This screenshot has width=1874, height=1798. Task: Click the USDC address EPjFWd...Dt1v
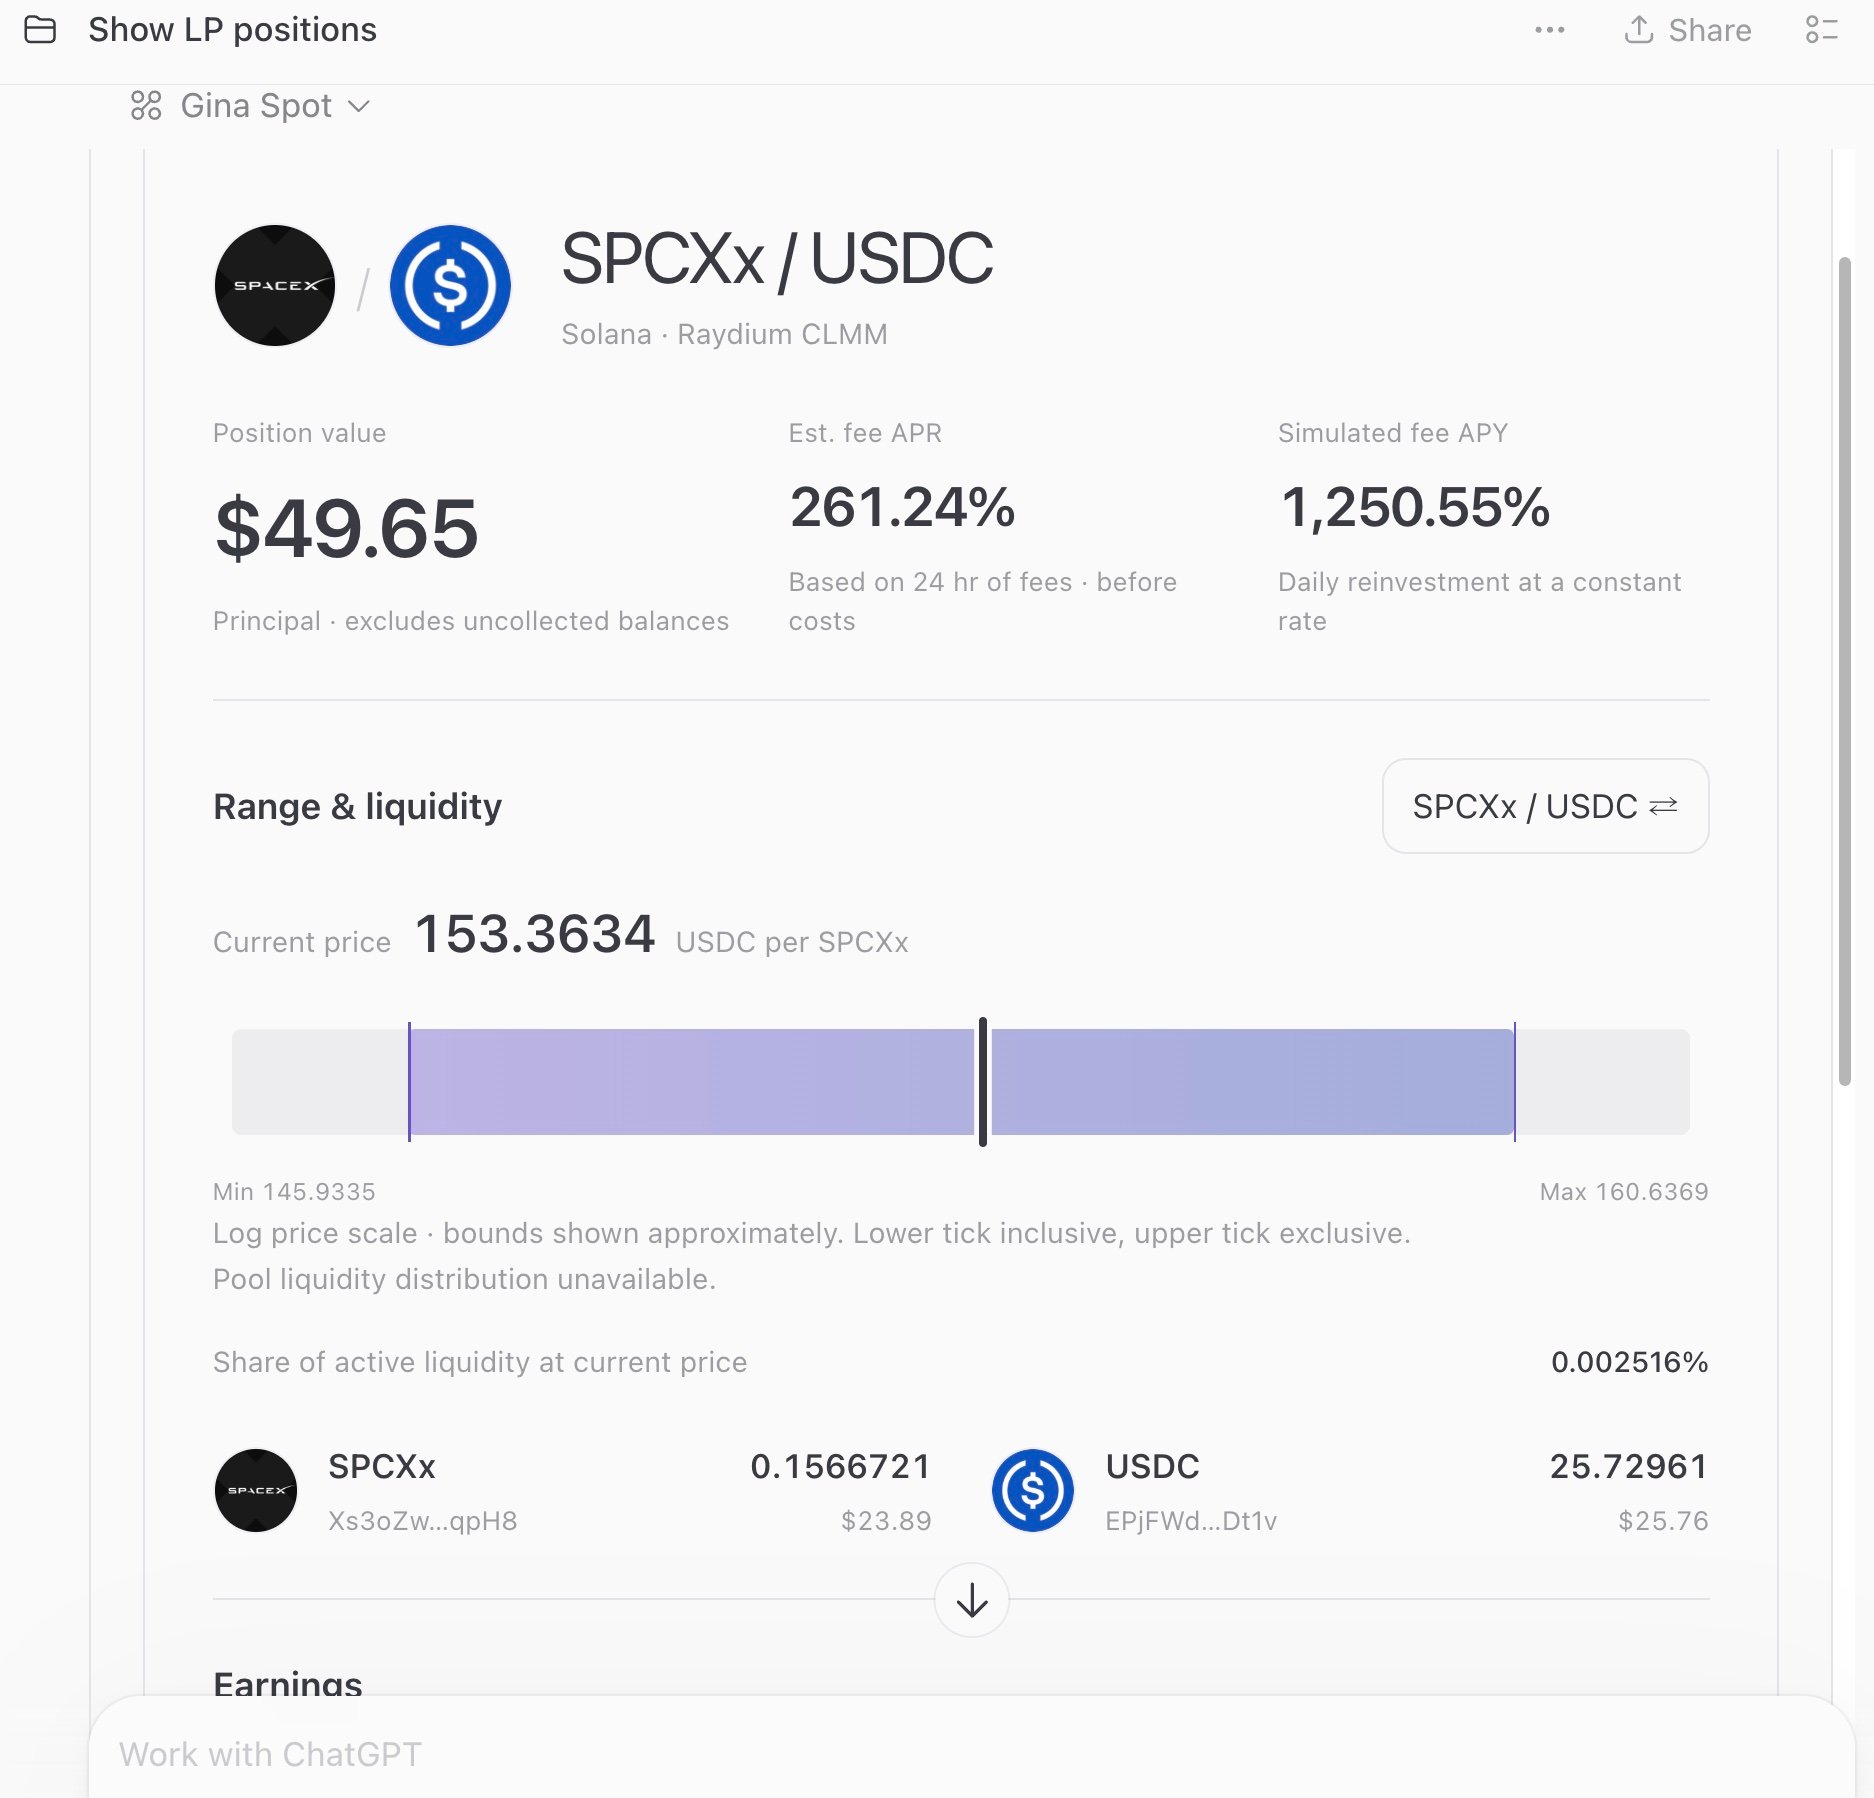tap(1191, 1521)
